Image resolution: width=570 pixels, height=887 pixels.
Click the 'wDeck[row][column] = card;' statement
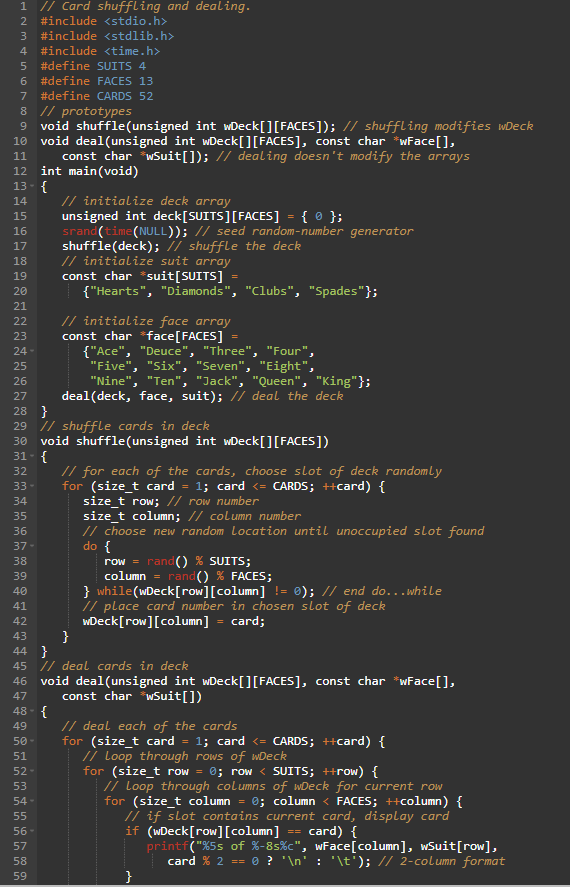point(174,621)
